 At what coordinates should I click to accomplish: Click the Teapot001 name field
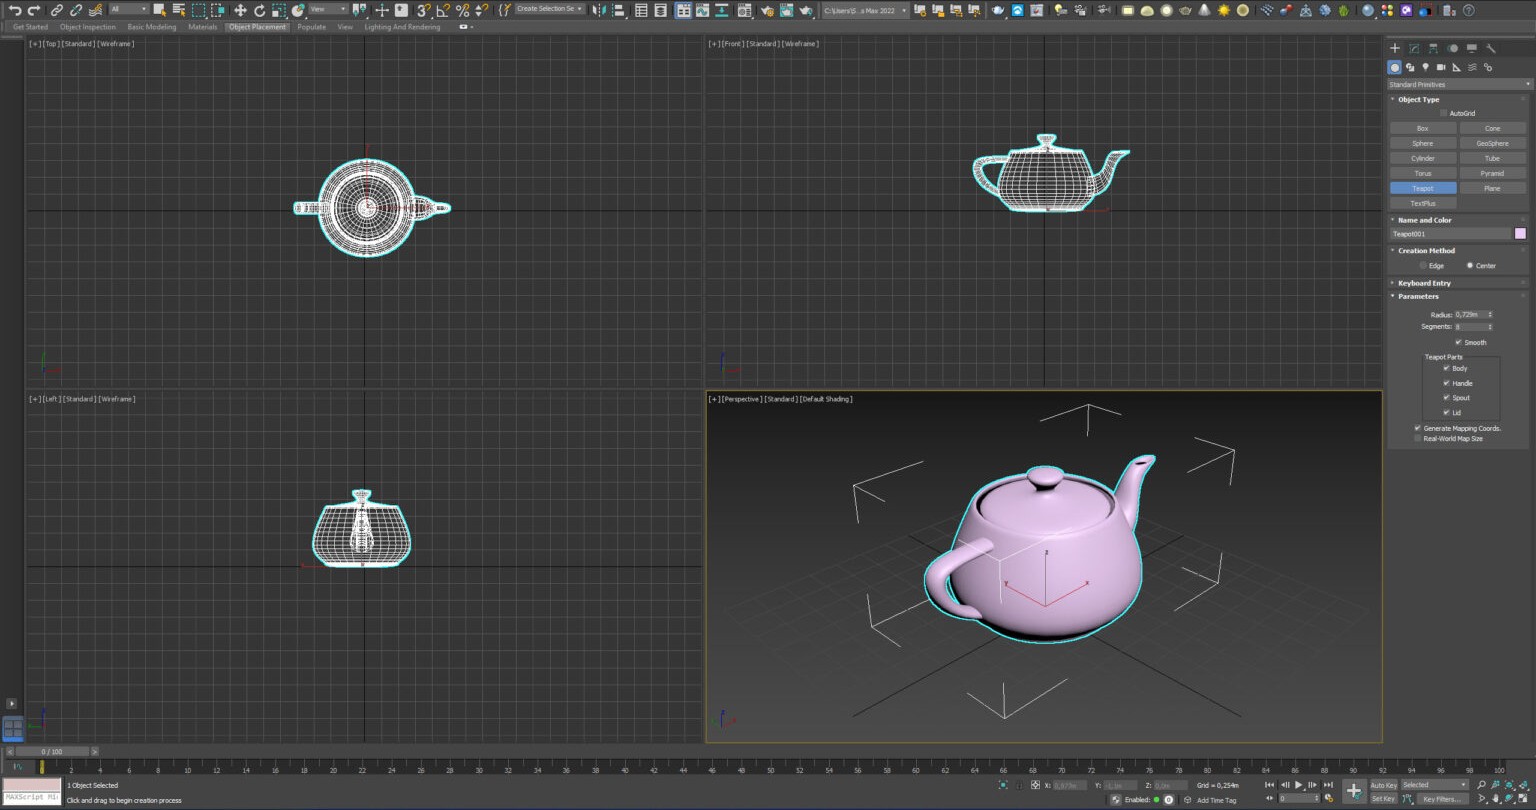coord(1450,234)
